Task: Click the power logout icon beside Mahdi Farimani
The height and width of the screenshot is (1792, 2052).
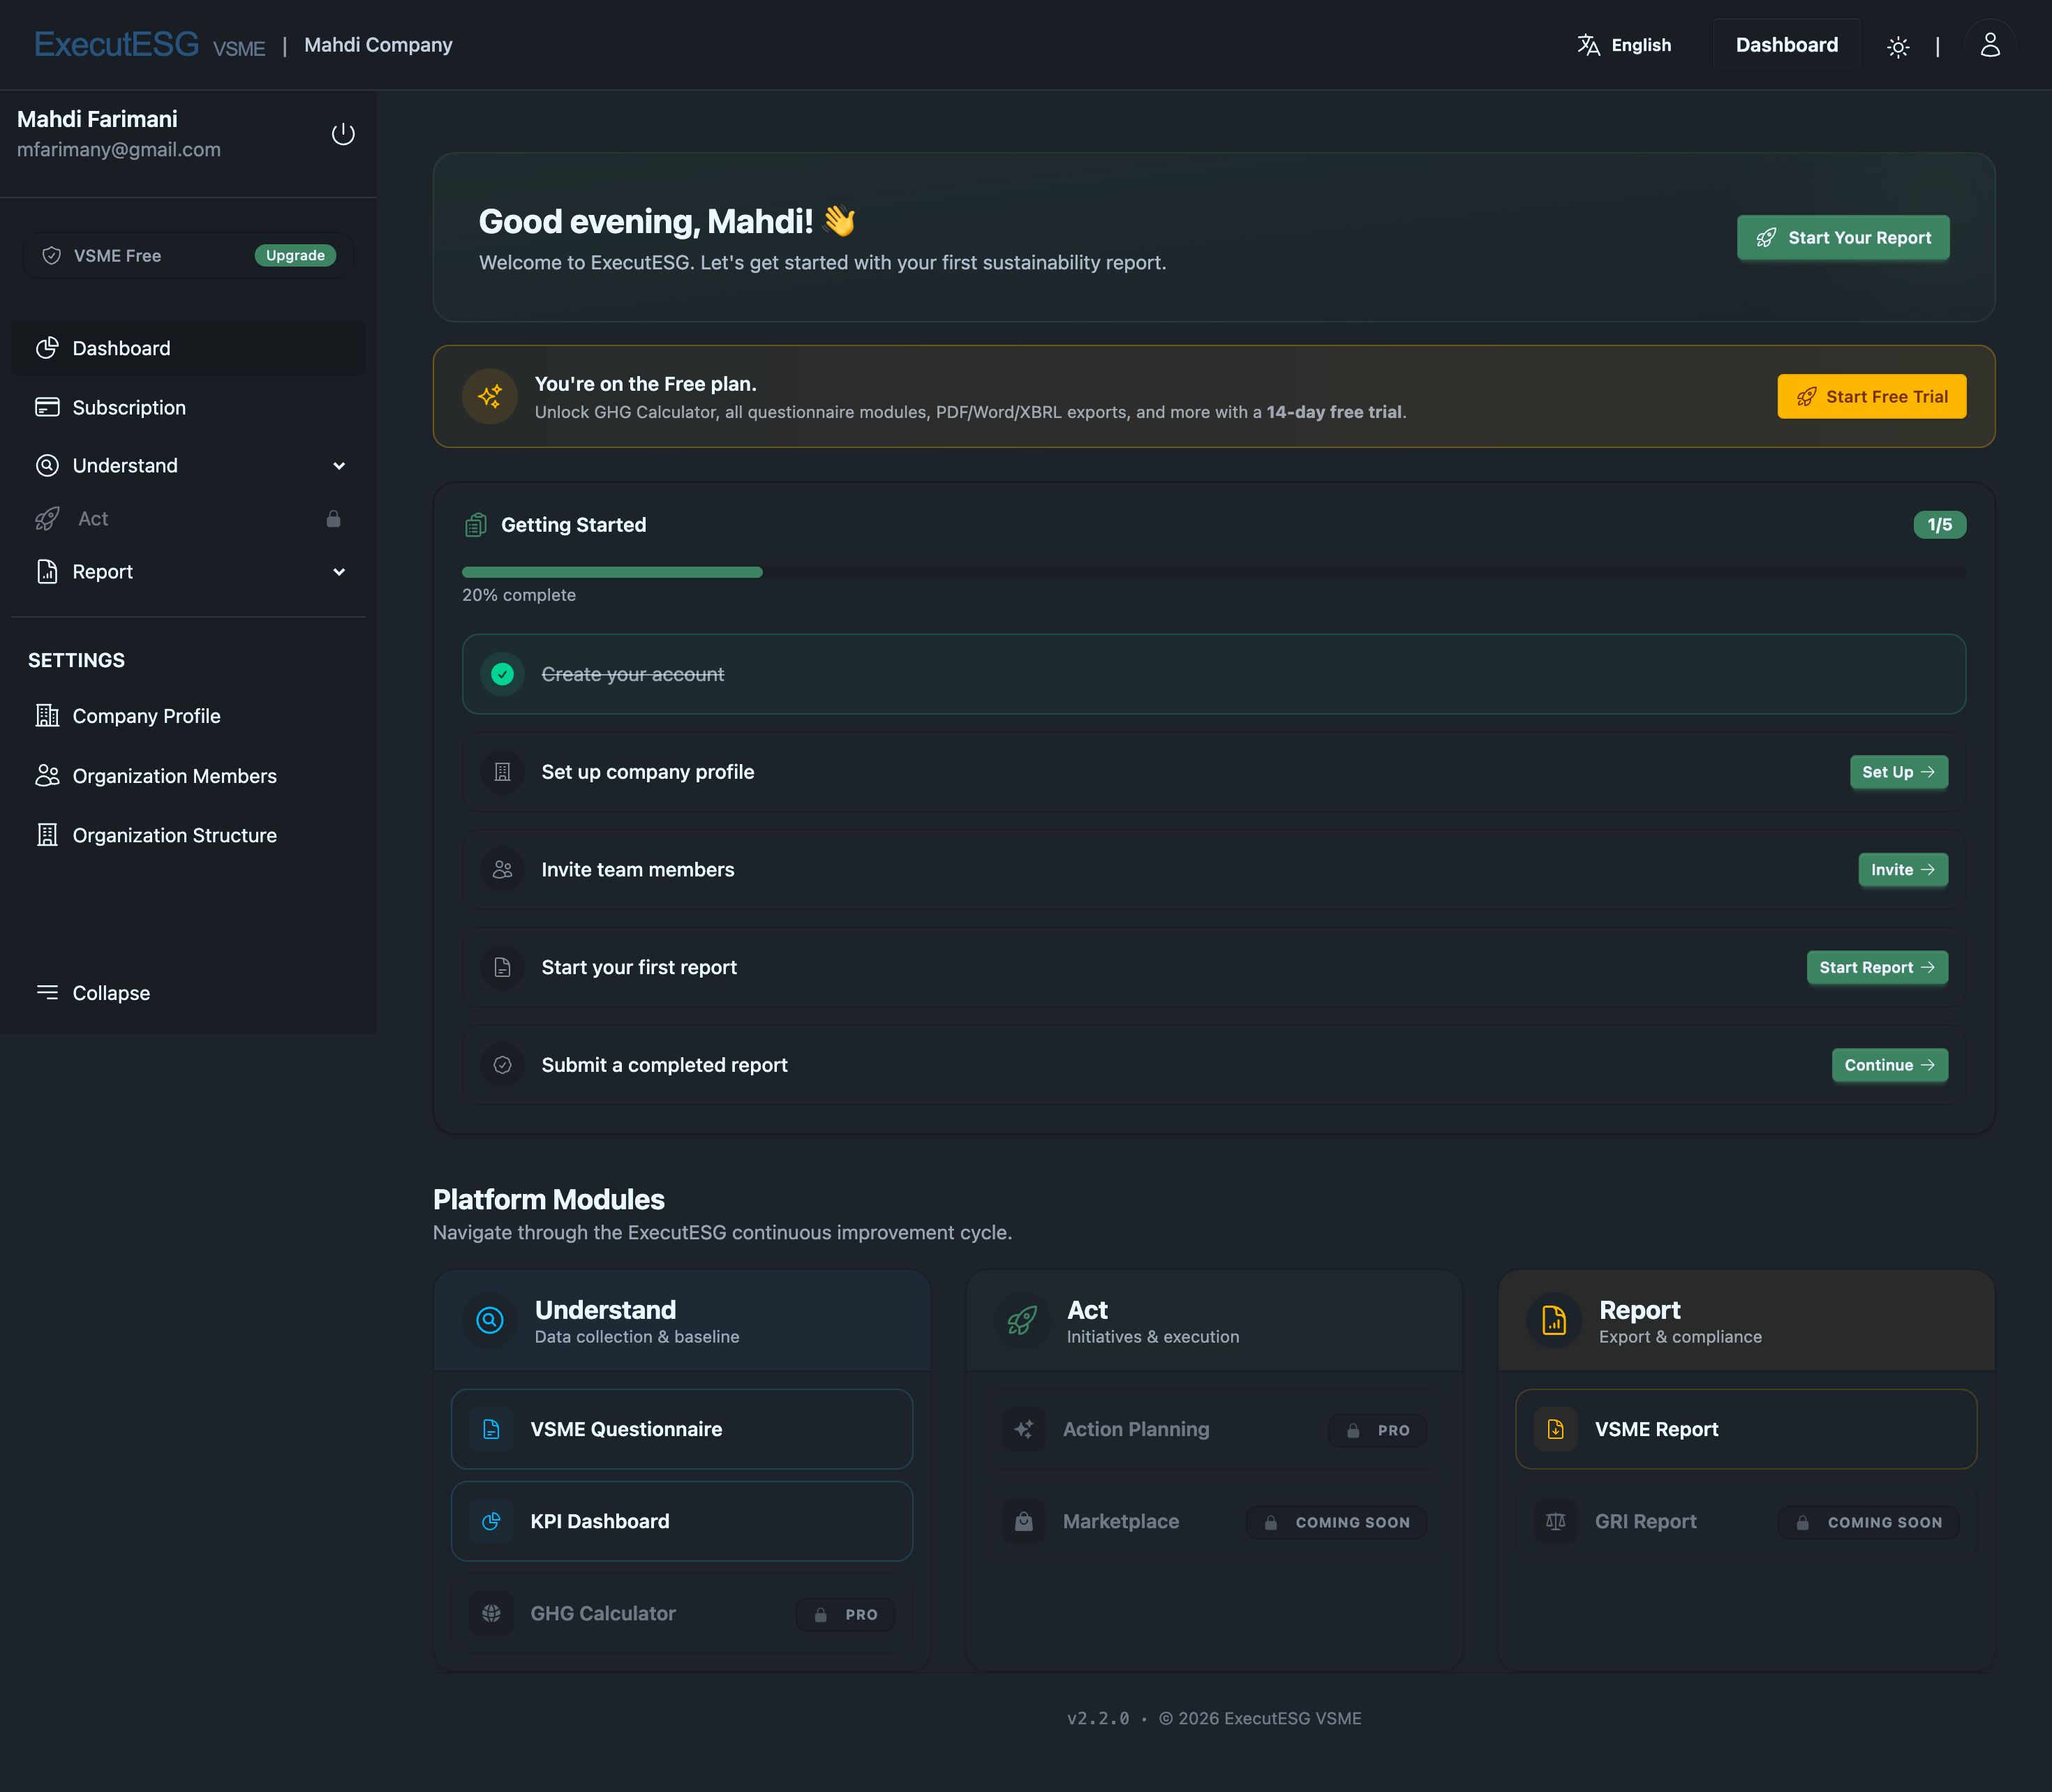Action: coord(343,134)
